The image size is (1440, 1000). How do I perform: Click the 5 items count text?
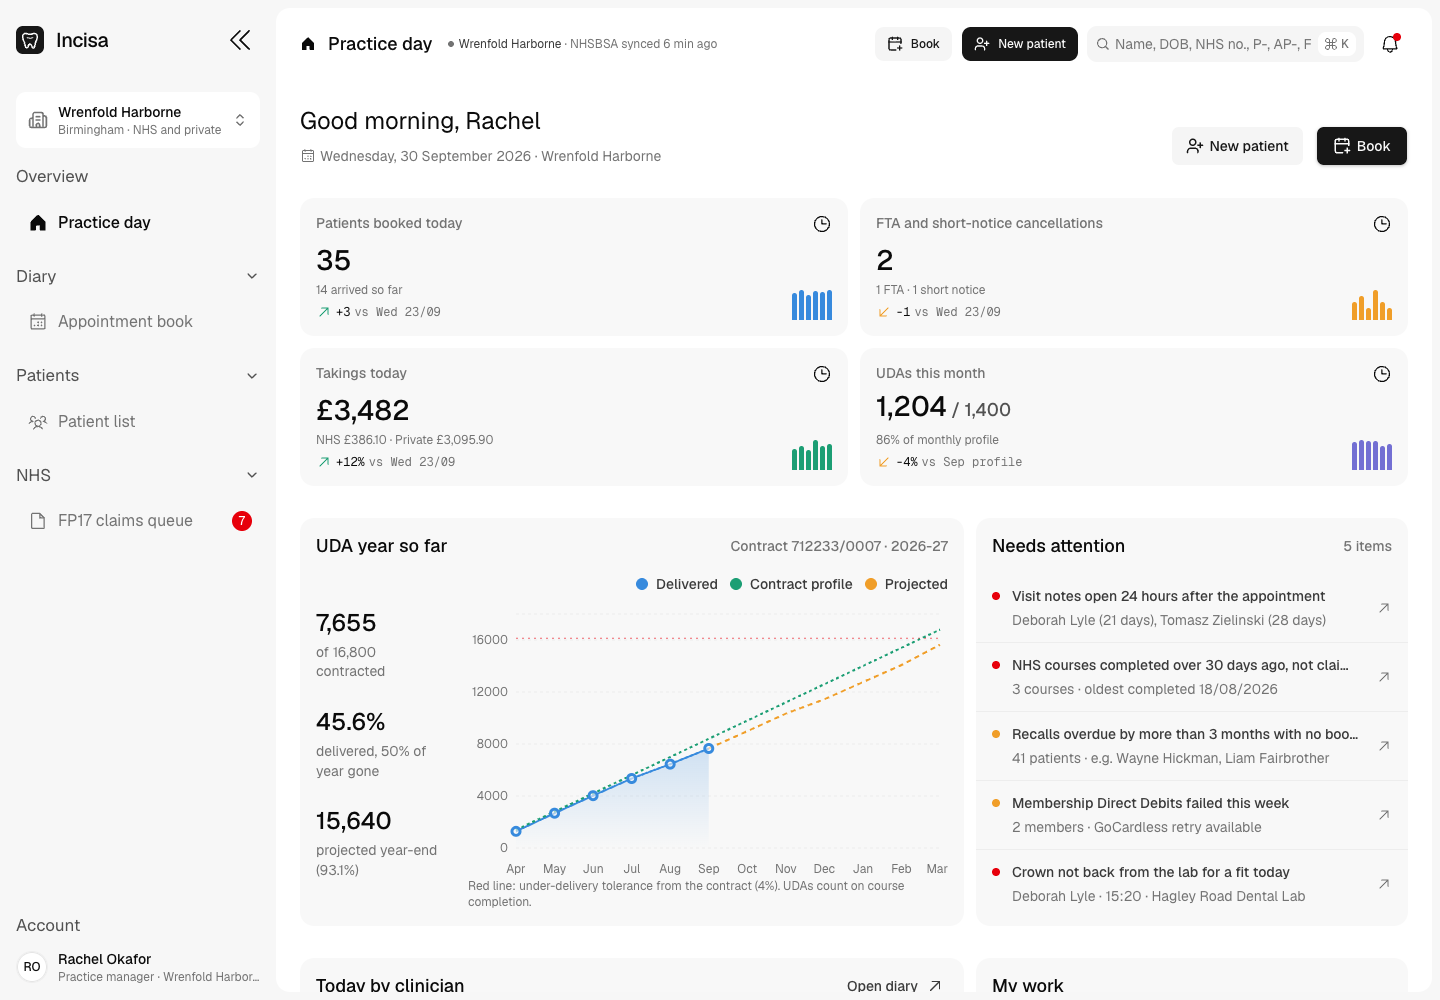[1367, 546]
